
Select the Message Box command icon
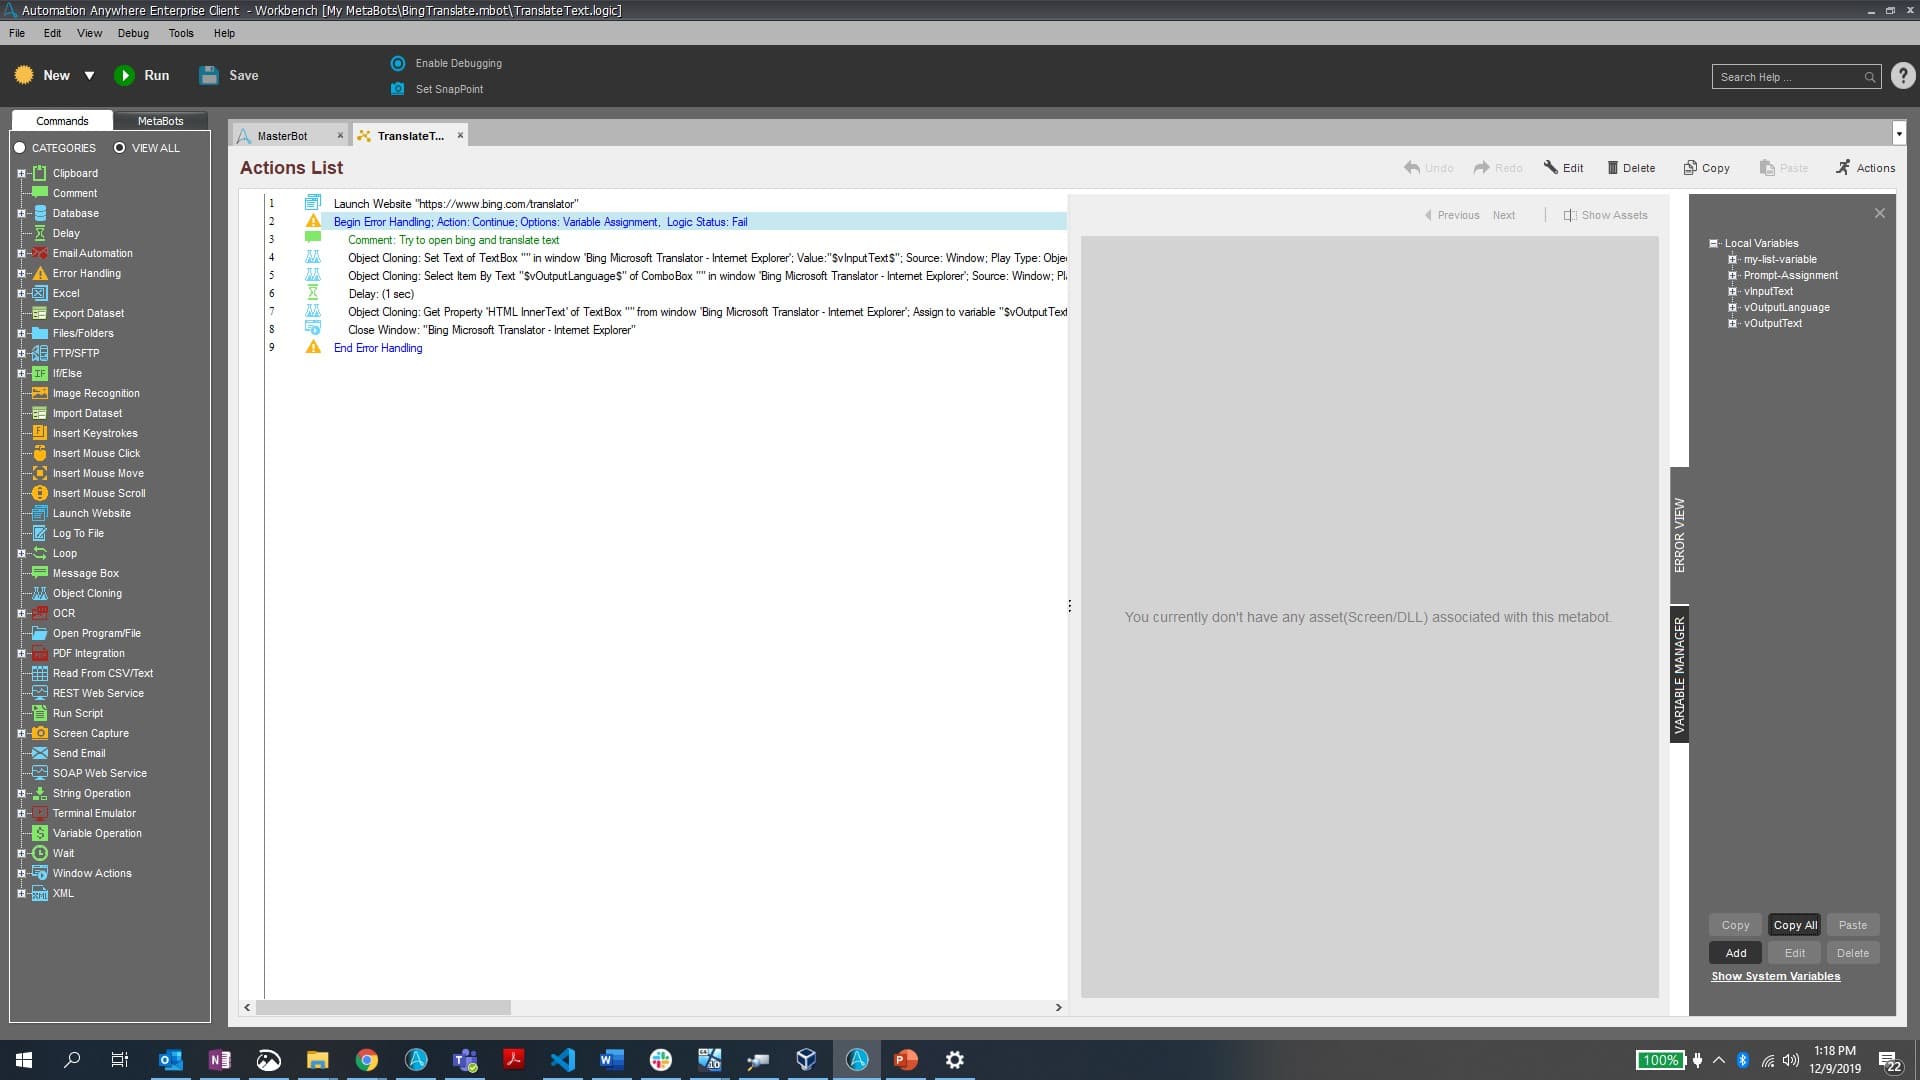click(40, 573)
